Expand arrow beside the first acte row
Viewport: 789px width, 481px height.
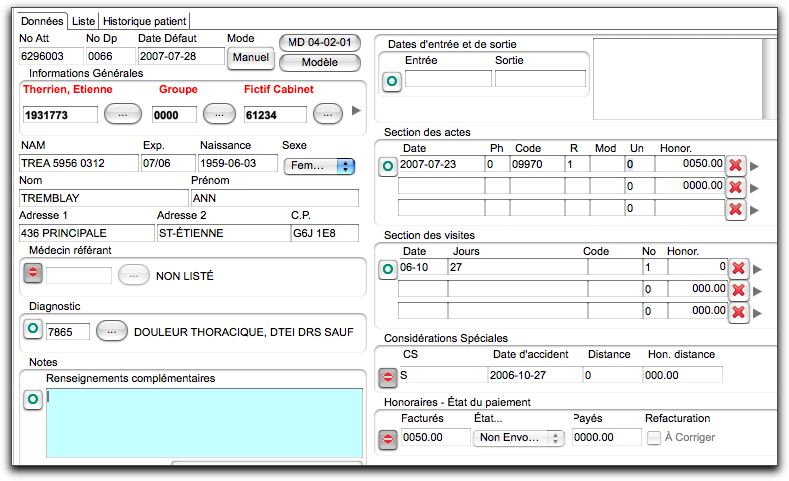point(756,166)
